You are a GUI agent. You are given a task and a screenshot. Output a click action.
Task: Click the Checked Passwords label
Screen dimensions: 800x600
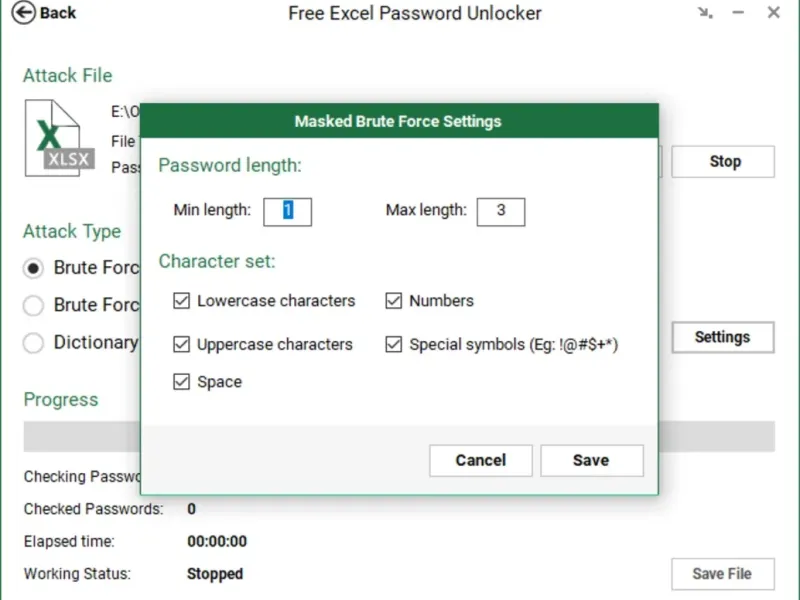point(93,509)
